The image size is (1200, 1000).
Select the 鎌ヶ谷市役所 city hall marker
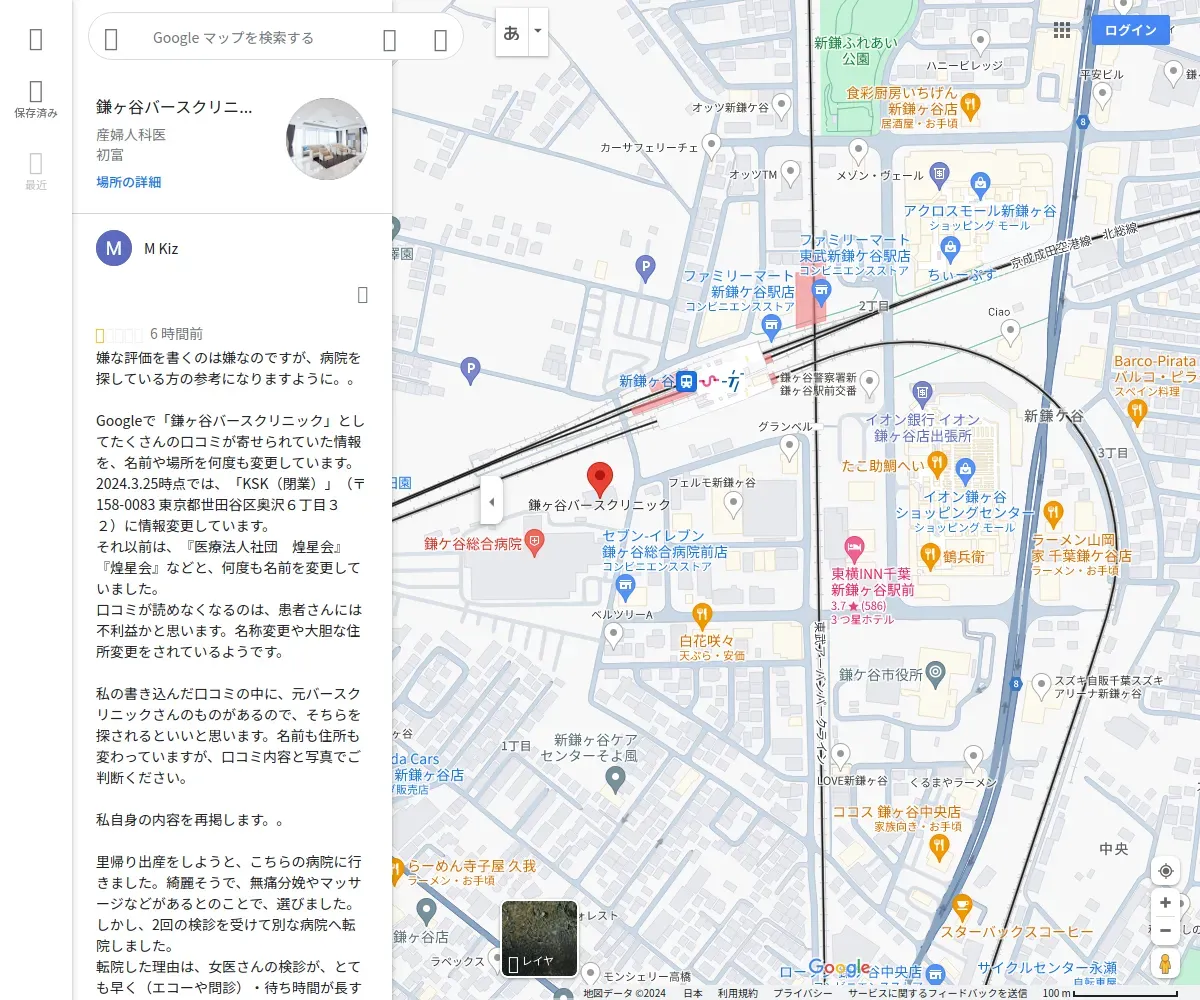point(935,672)
